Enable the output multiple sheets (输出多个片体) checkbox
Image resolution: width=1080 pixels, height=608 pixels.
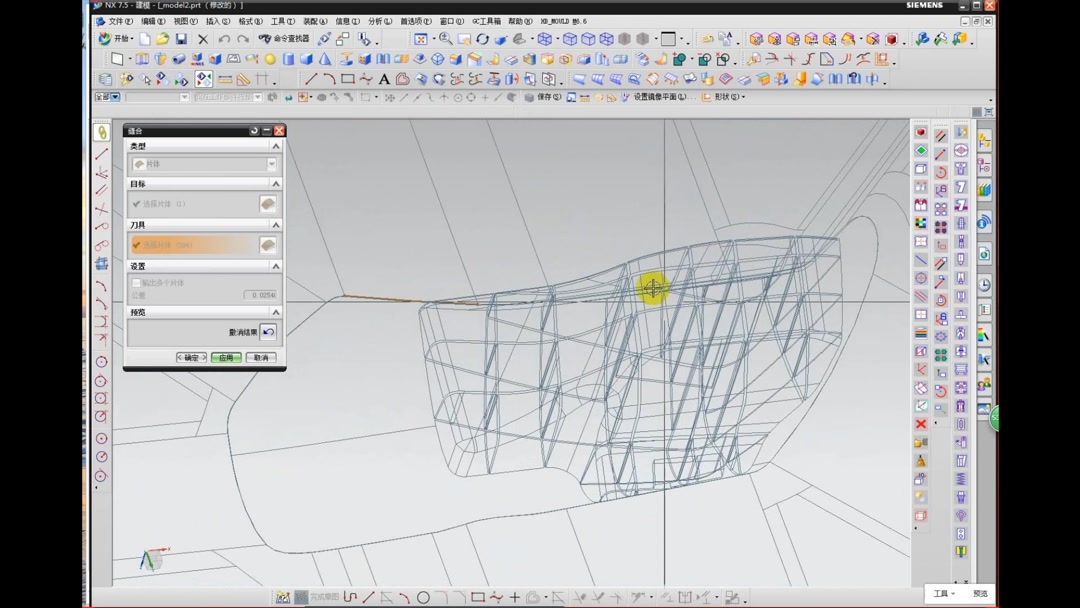(x=137, y=283)
